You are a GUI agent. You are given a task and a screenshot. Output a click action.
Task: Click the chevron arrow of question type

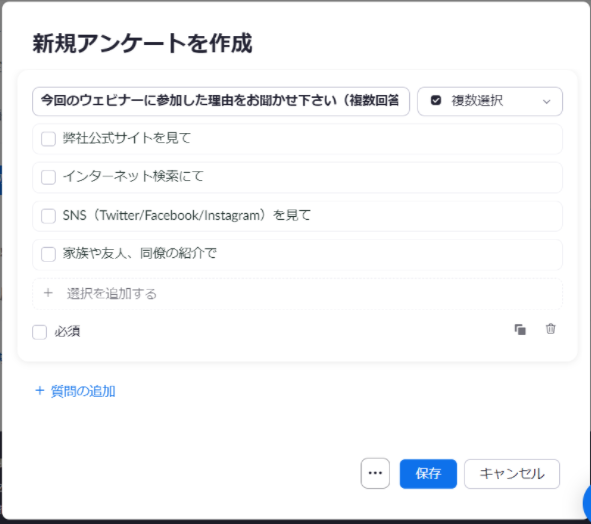(547, 101)
